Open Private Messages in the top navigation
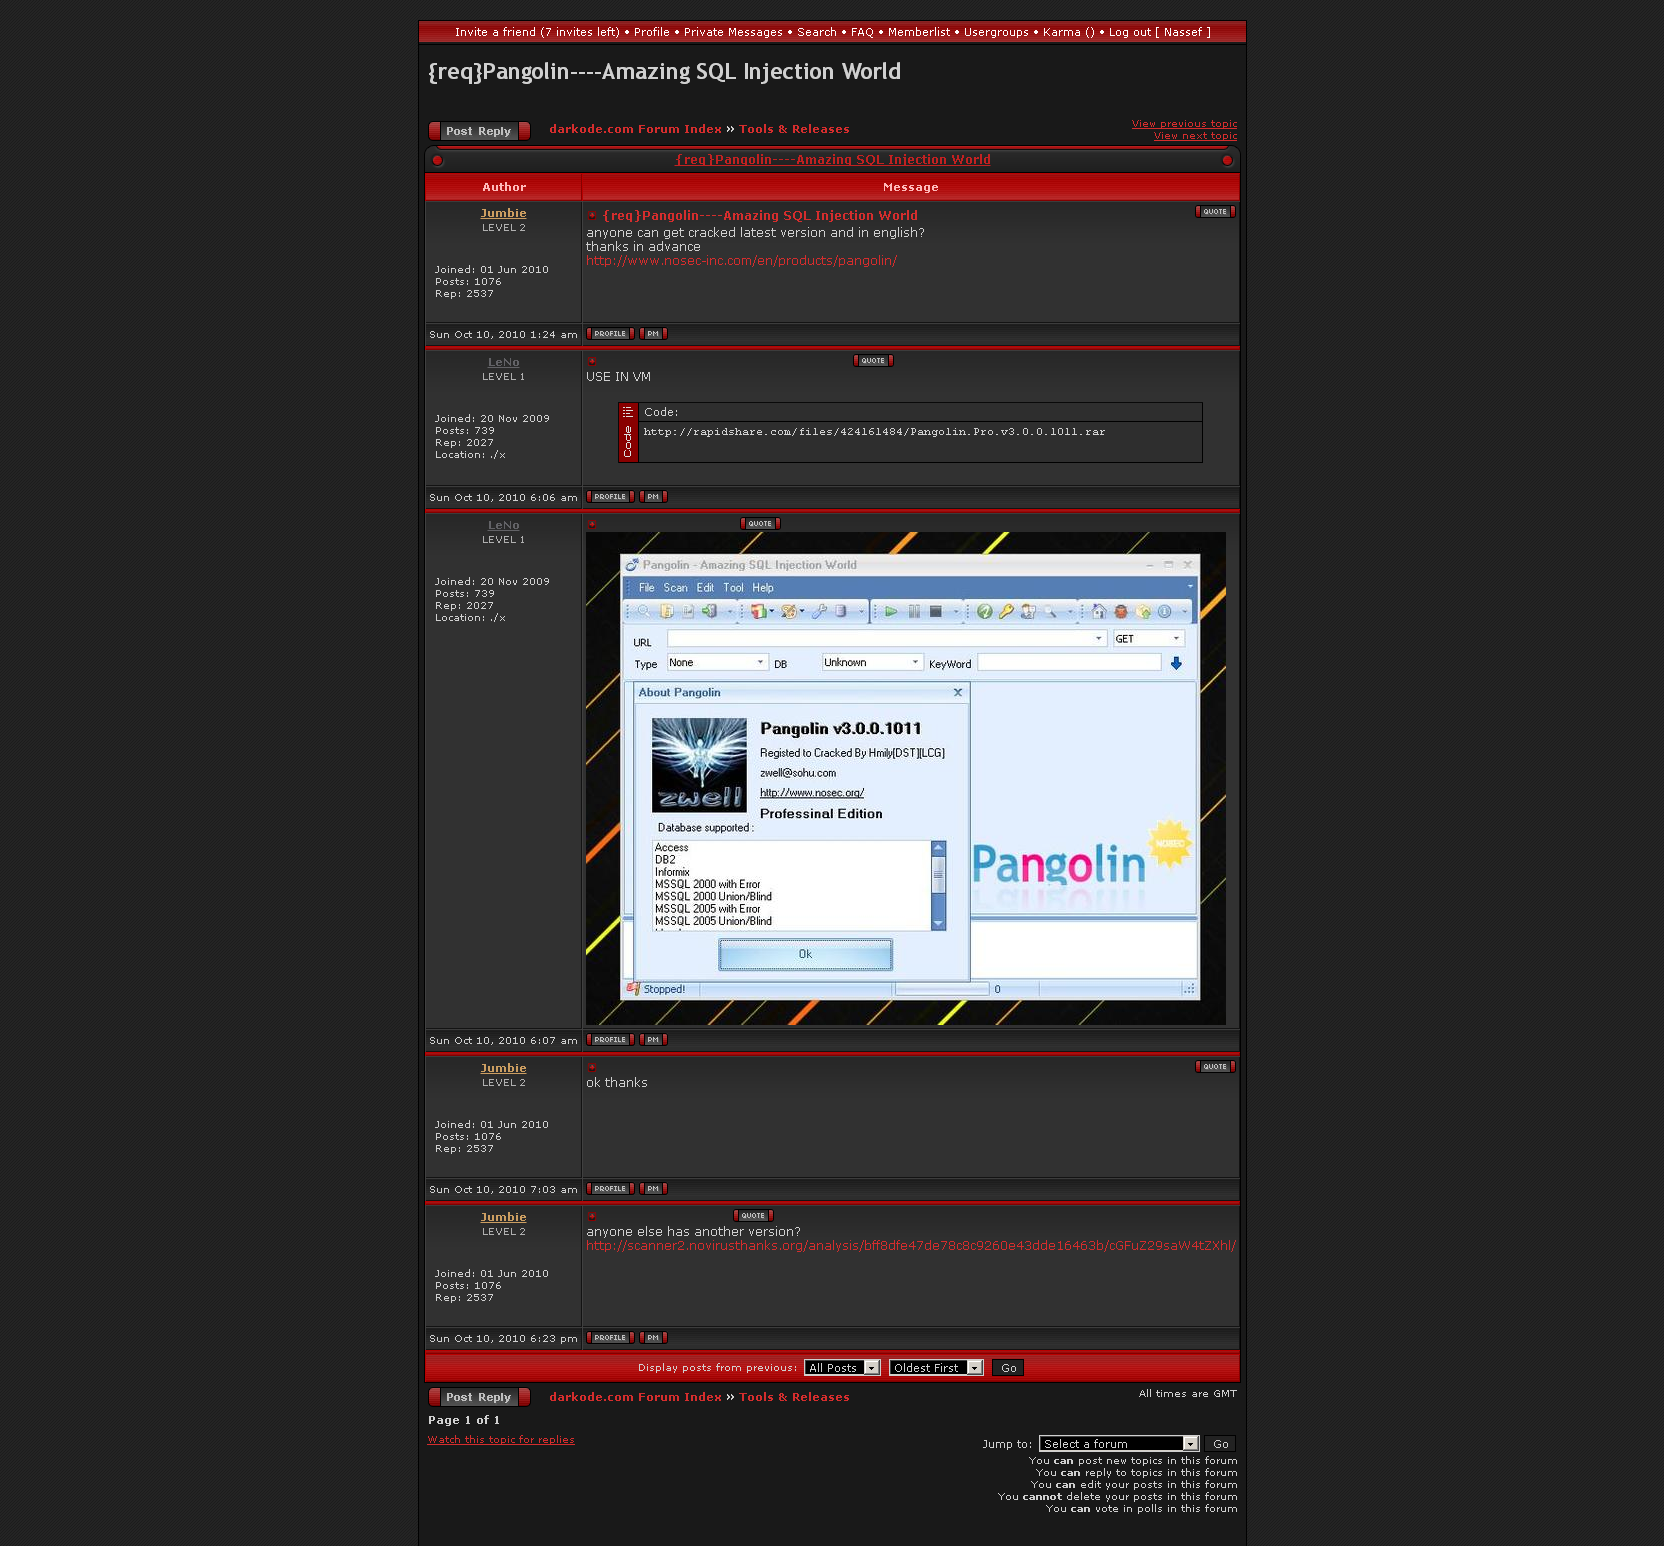Viewport: 1664px width, 1546px height. pyautogui.click(x=733, y=32)
